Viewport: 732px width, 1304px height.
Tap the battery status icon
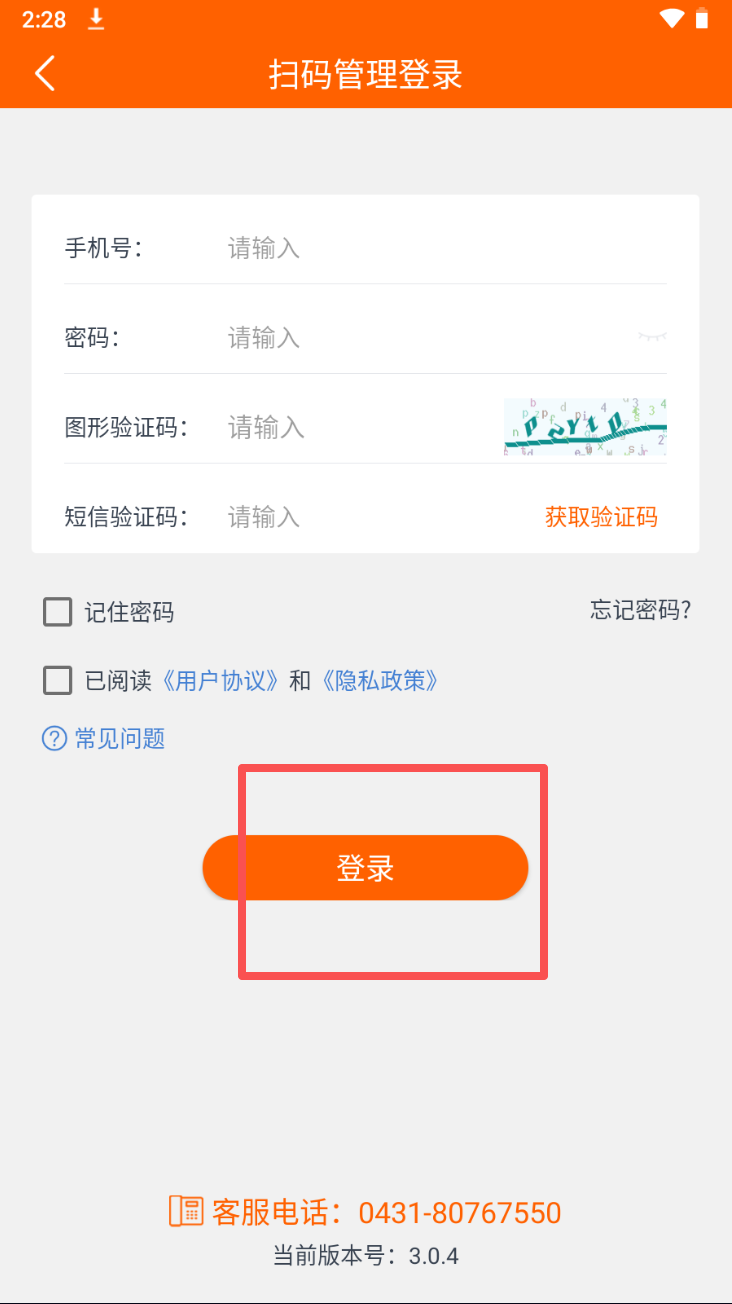tap(702, 19)
